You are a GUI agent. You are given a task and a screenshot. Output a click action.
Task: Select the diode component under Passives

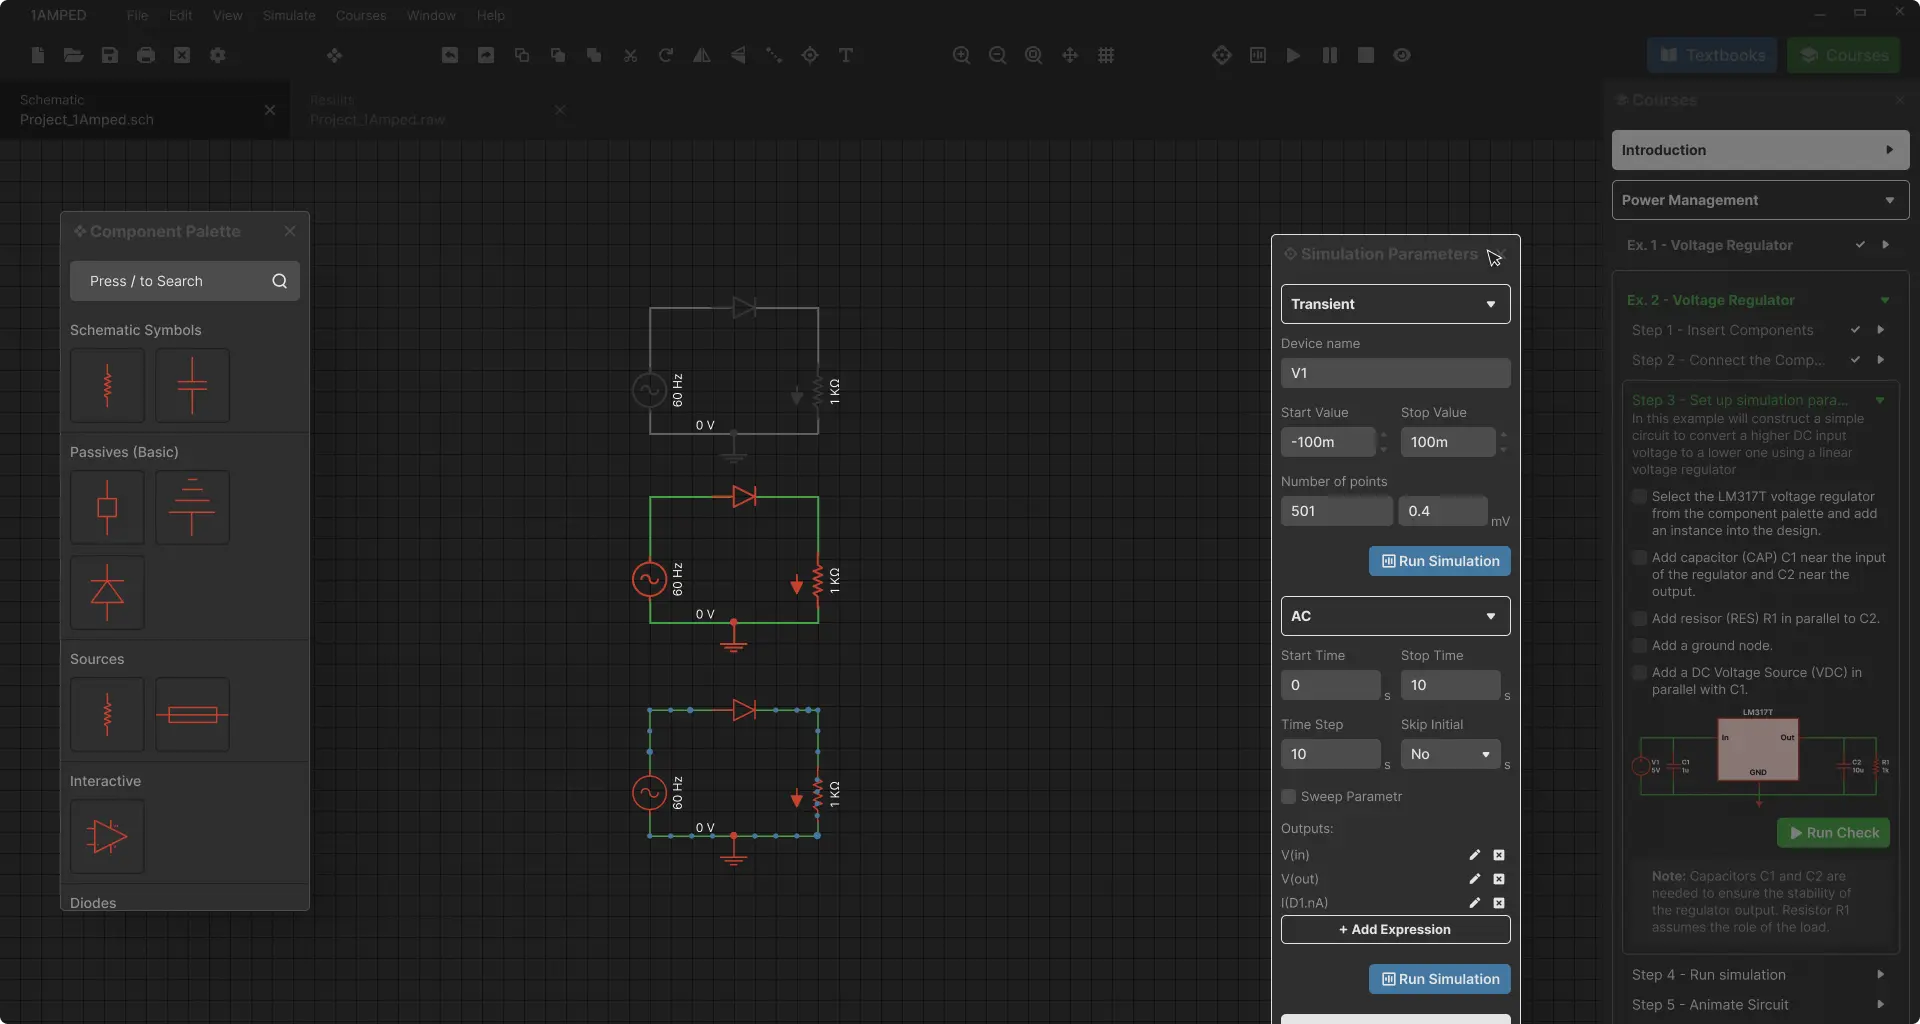[x=108, y=592]
